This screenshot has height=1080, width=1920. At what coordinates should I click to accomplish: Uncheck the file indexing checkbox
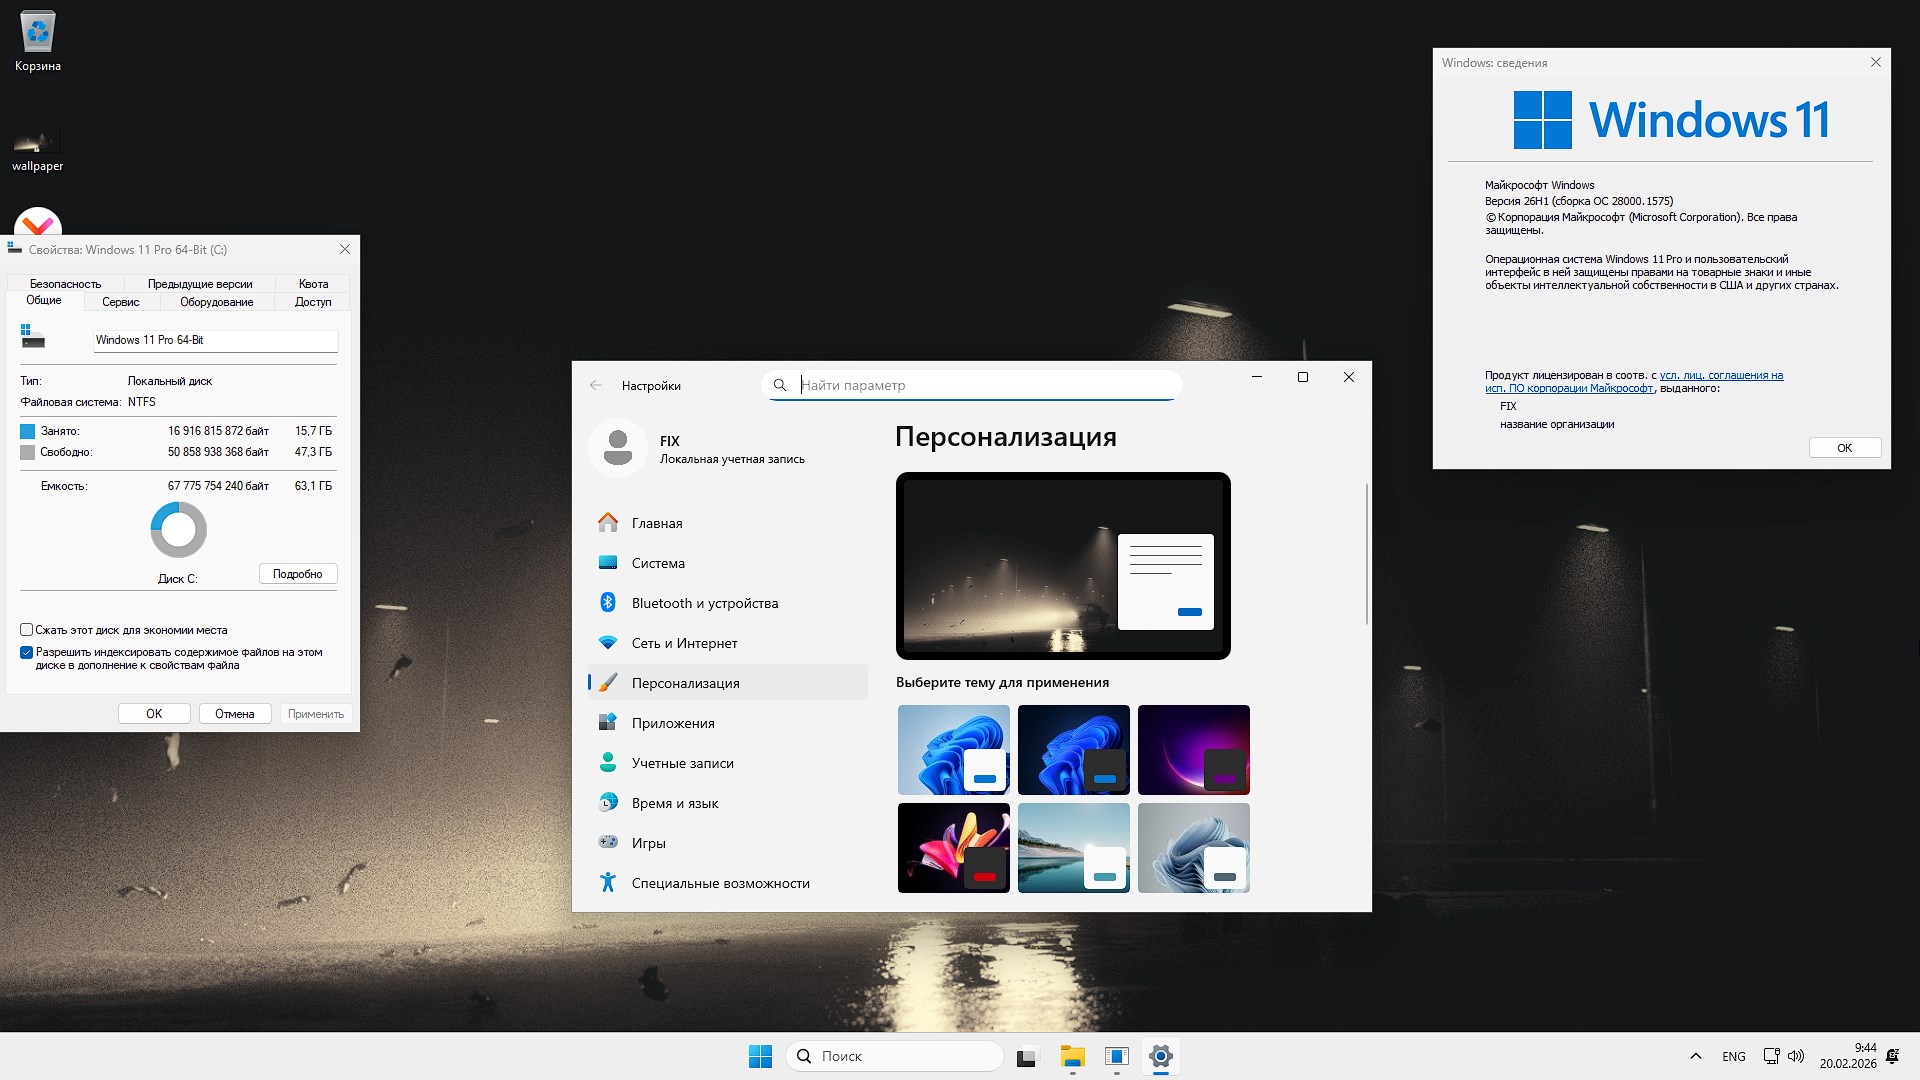click(x=27, y=652)
